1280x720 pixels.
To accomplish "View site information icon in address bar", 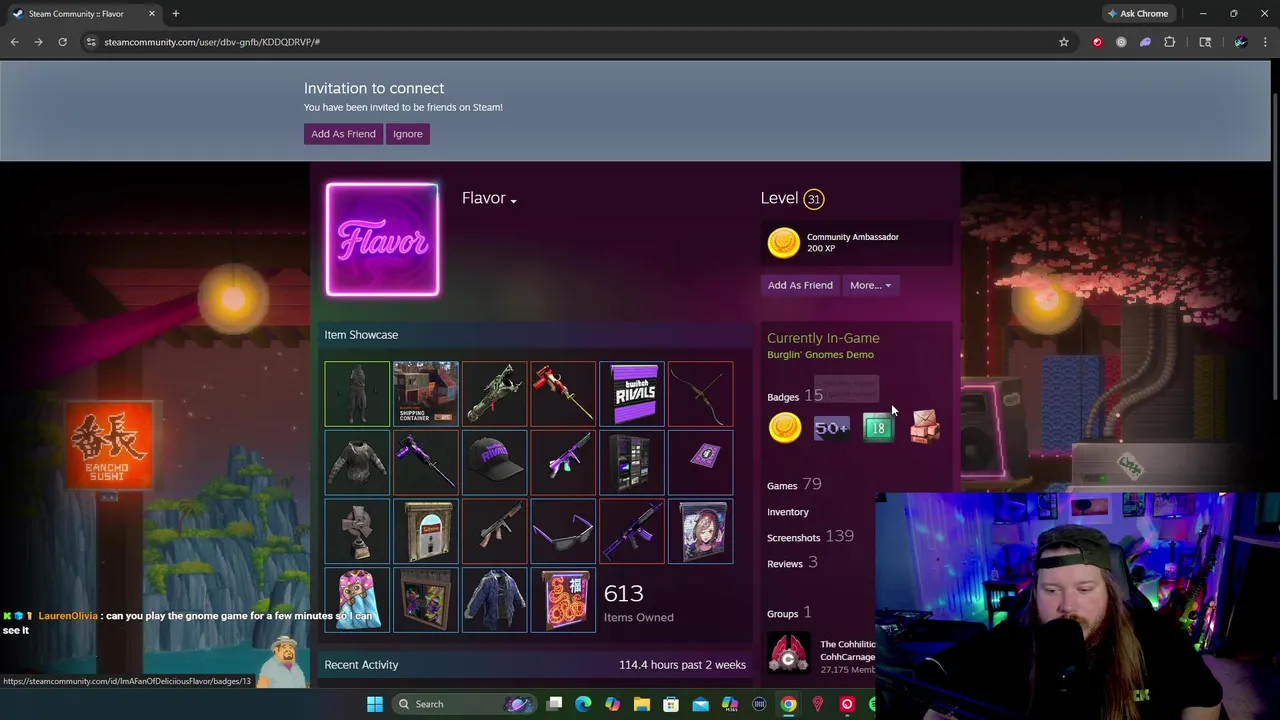I will click(91, 42).
